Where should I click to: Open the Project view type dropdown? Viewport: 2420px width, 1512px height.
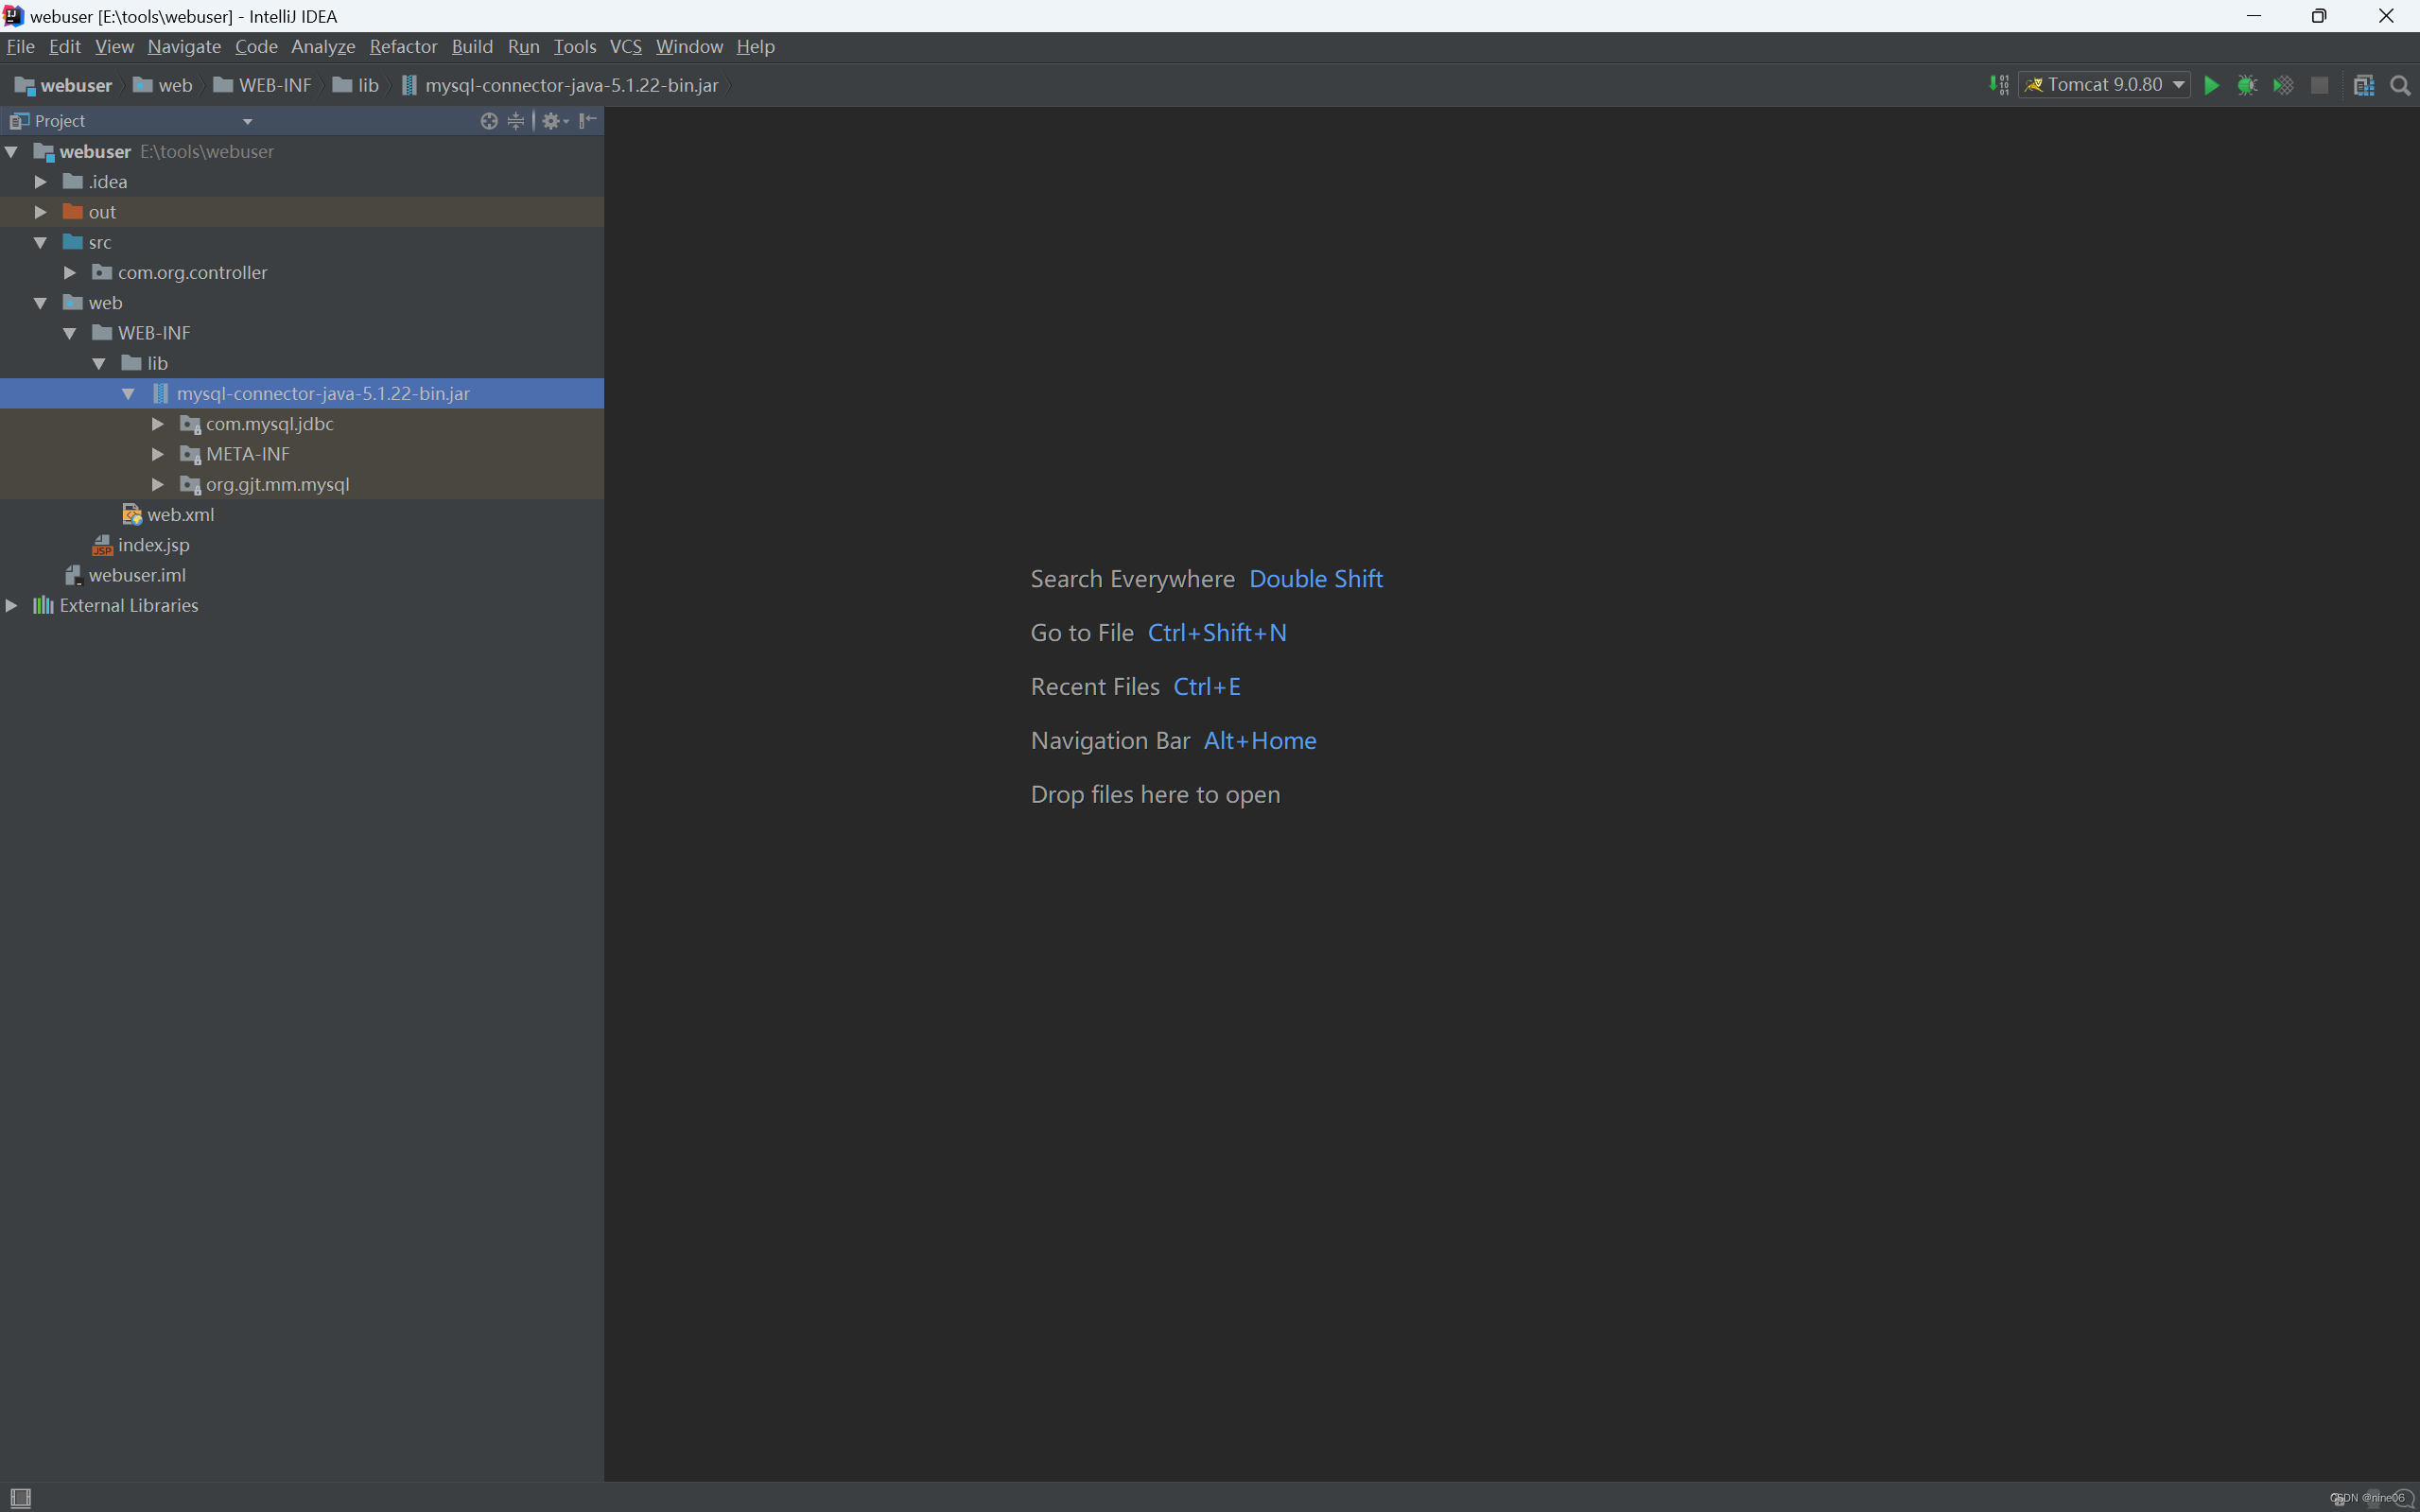tap(247, 121)
